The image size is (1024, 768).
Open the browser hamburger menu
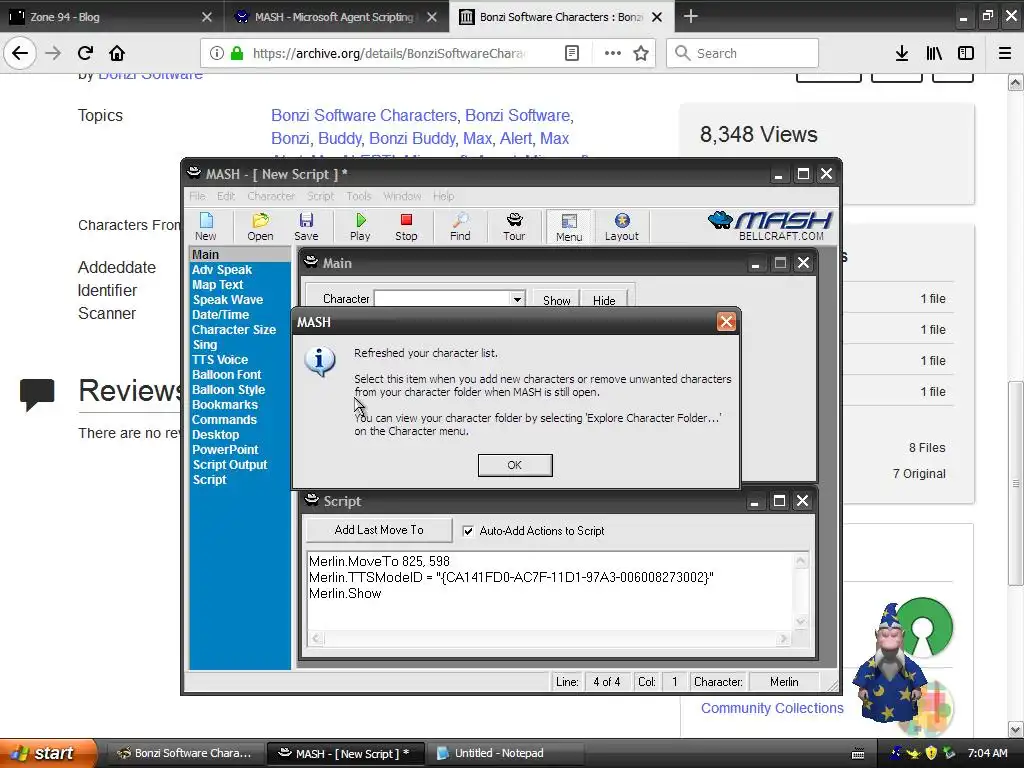[x=1005, y=53]
